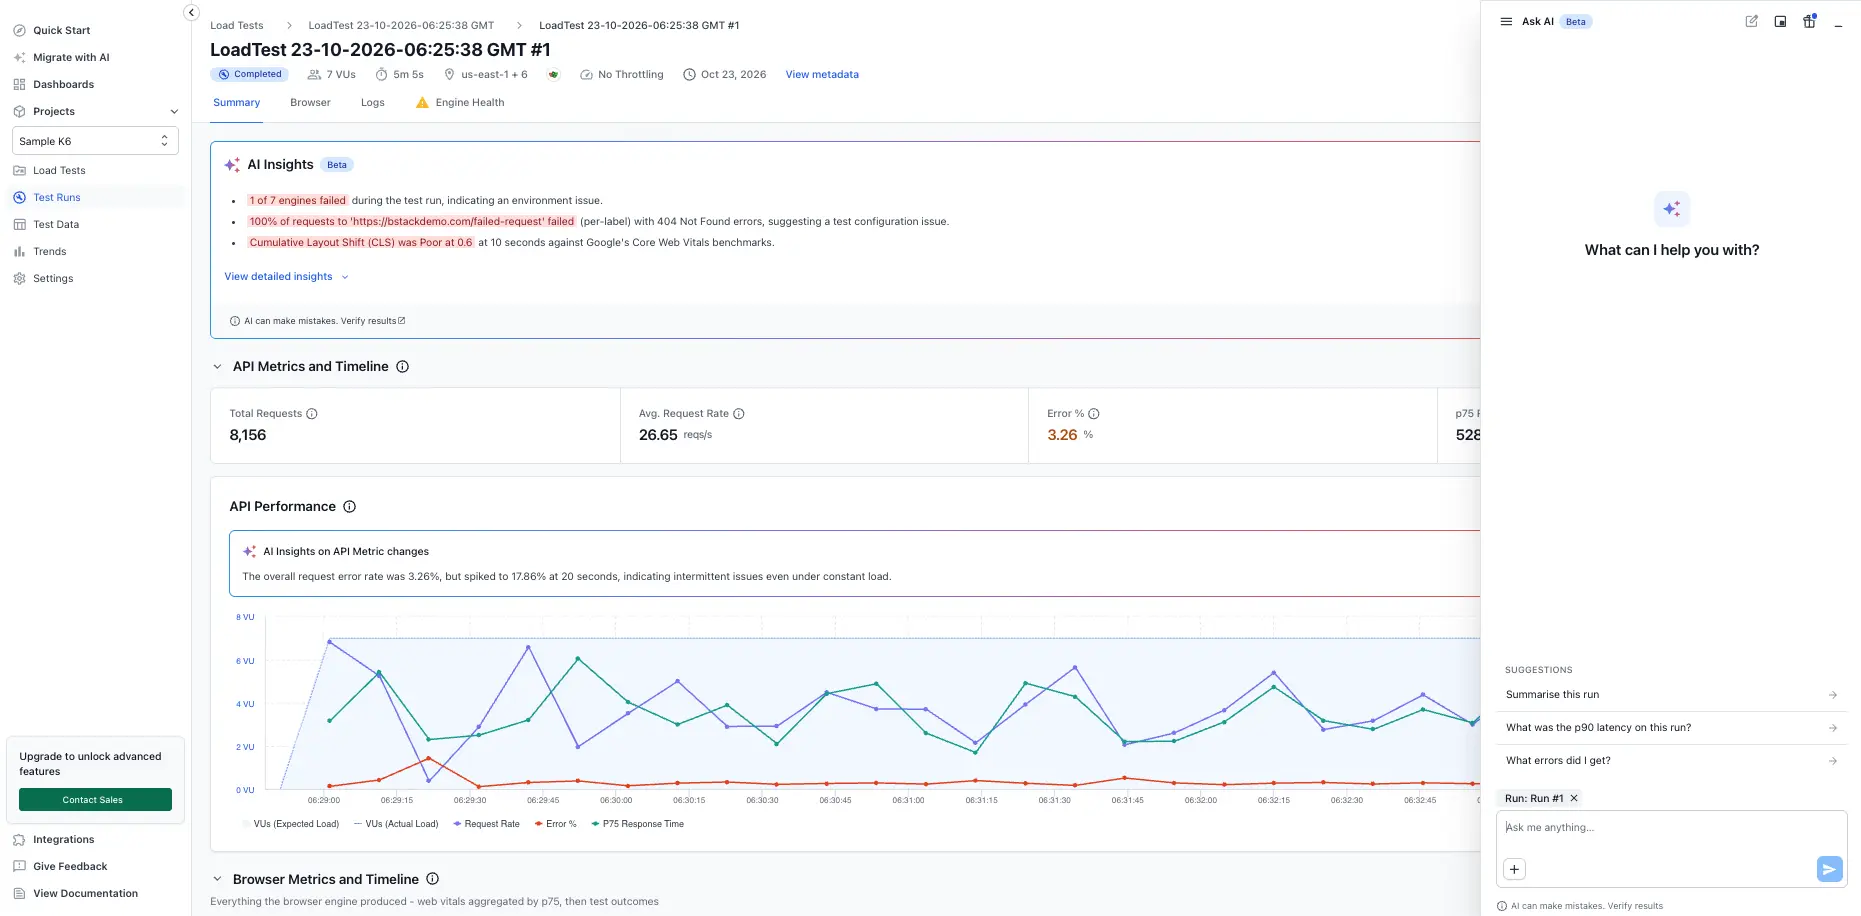Screen dimensions: 1861x916
Task: Open the AI Insights sparkle icon
Action: [x=232, y=165]
